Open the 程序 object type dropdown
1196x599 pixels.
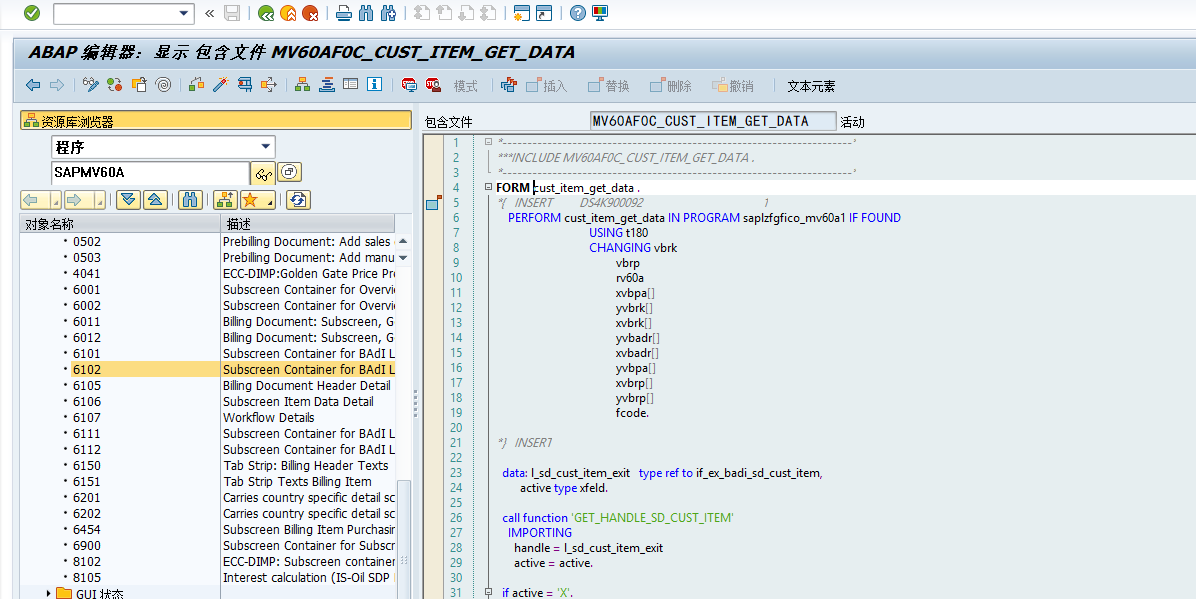pyautogui.click(x=265, y=147)
